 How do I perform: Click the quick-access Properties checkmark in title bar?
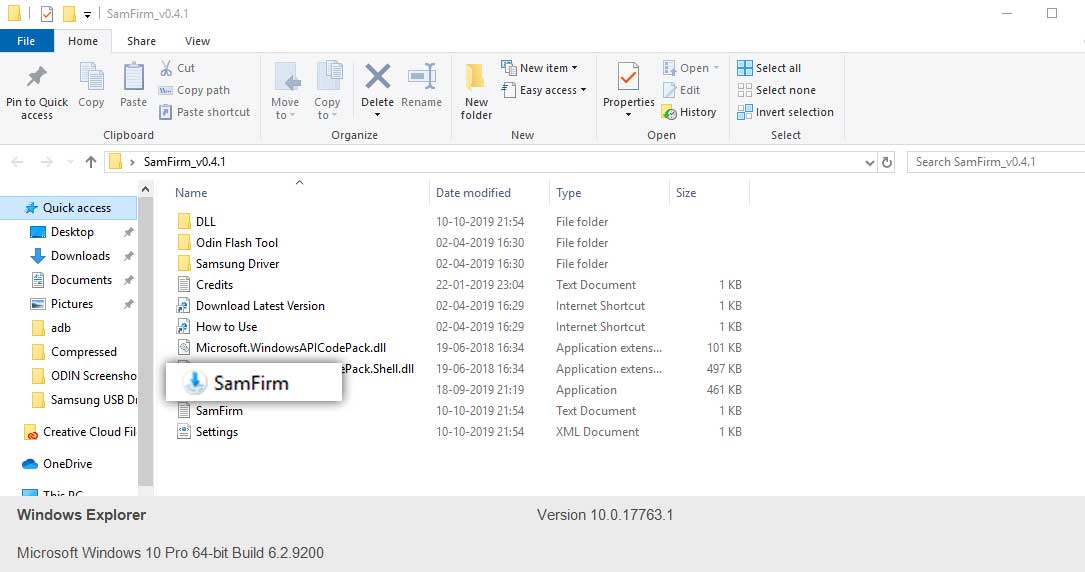(x=47, y=14)
